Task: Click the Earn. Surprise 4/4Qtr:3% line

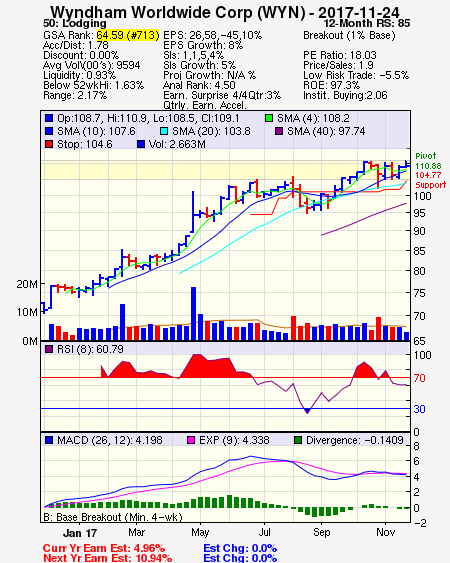Action: pyautogui.click(x=222, y=96)
